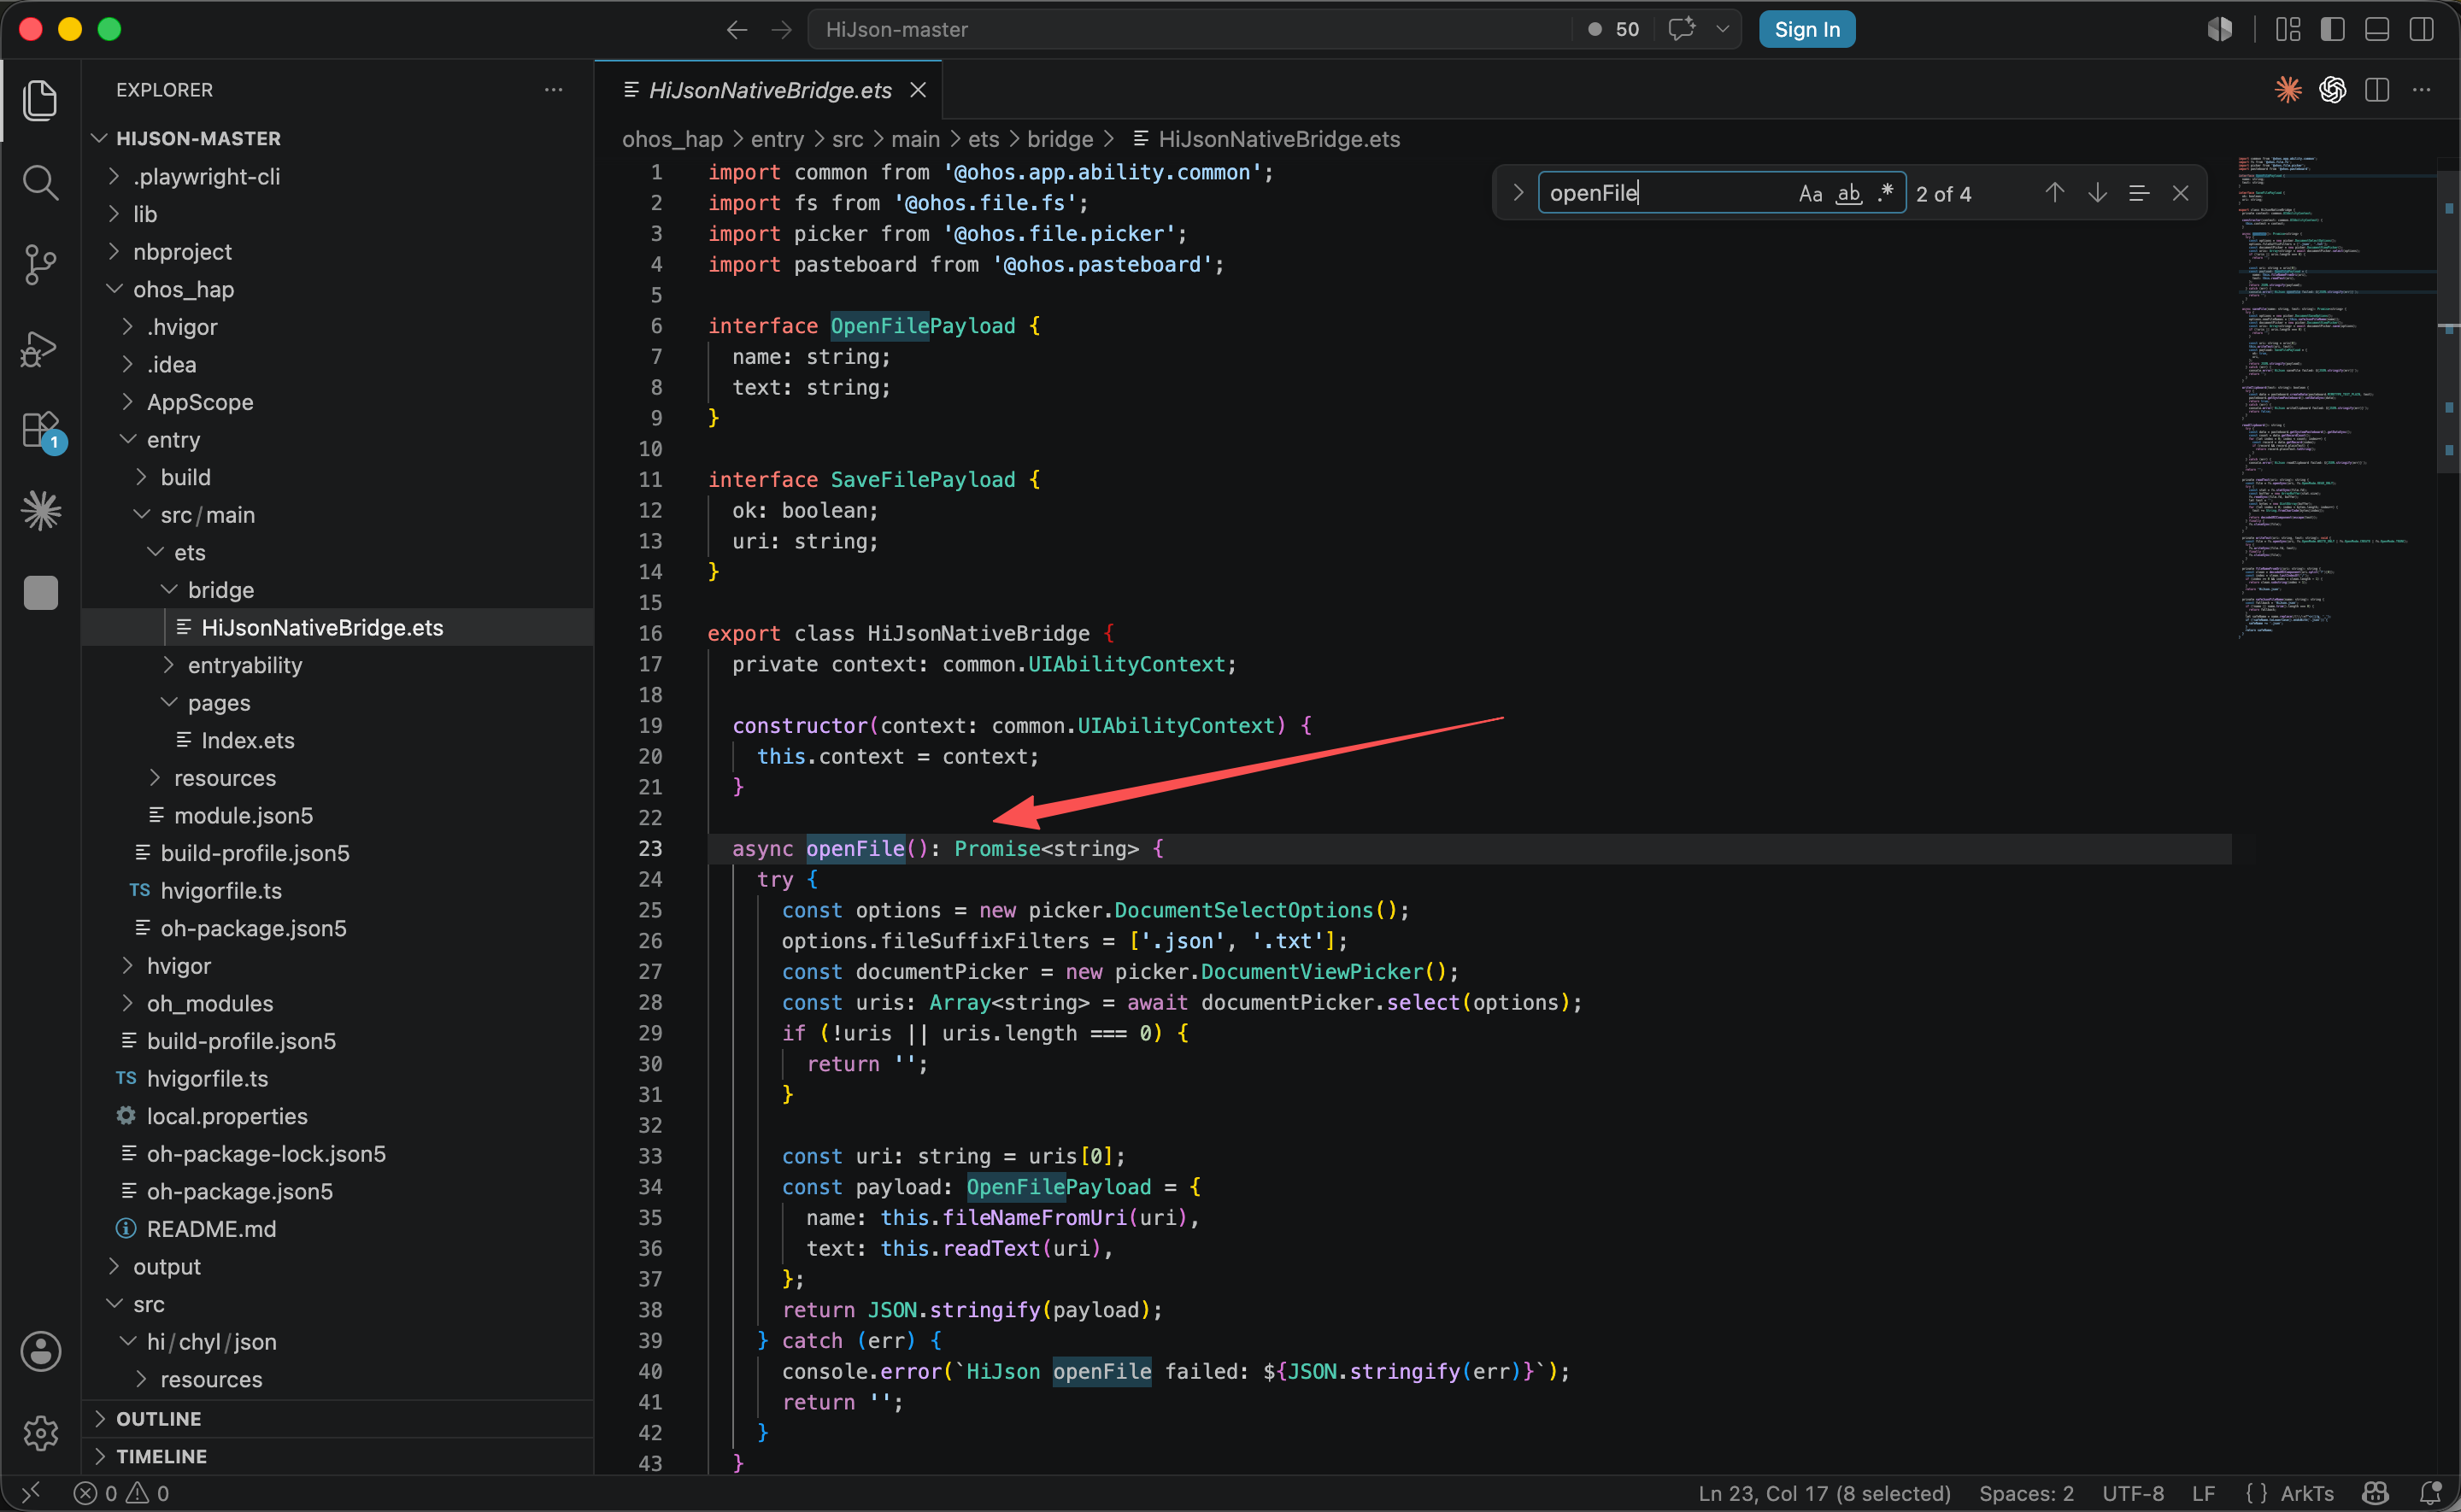This screenshot has width=2461, height=1512.
Task: Go forward with the navigation right arrow
Action: tap(781, 30)
